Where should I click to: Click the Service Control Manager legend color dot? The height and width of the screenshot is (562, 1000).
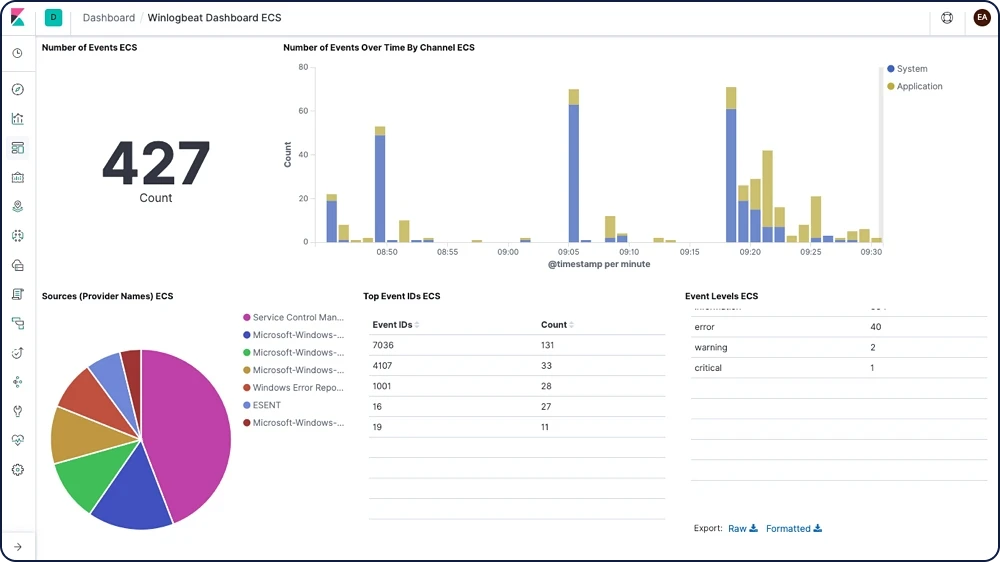click(x=246, y=318)
